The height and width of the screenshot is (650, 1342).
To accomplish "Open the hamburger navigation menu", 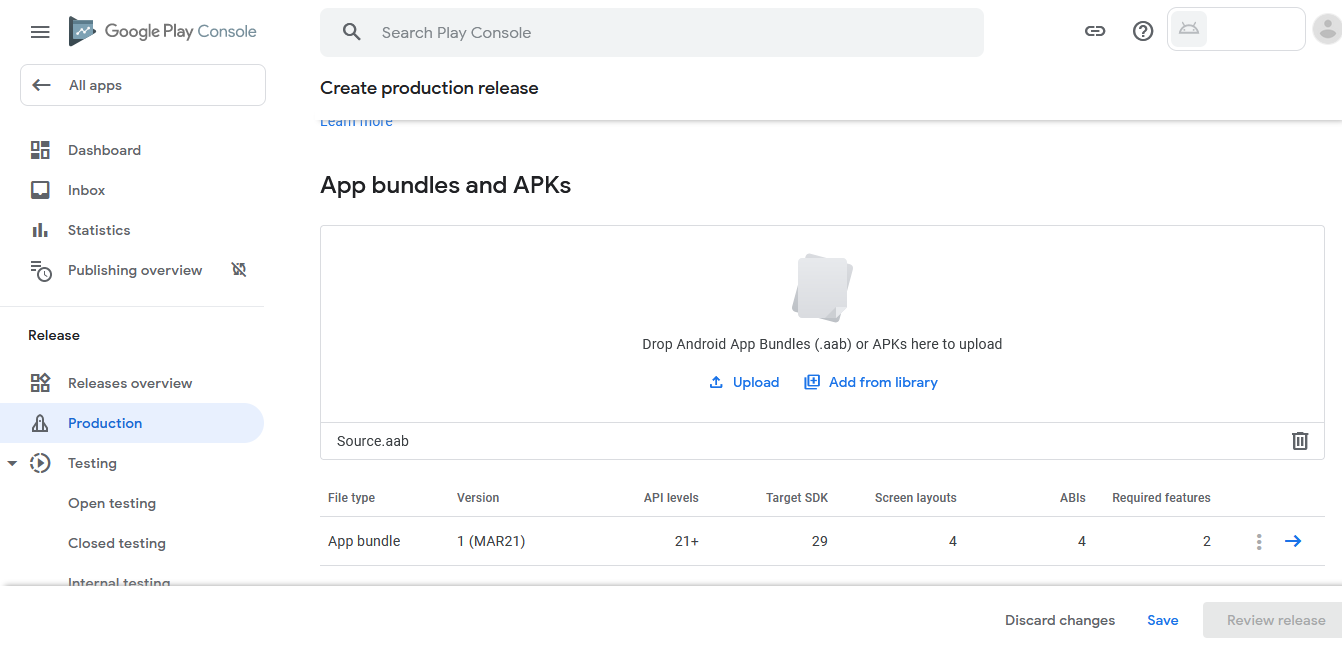I will tap(40, 32).
